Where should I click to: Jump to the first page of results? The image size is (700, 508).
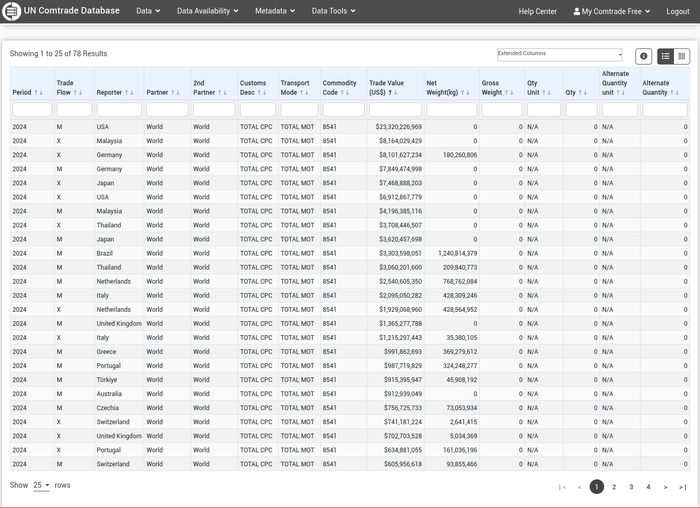pyautogui.click(x=562, y=487)
